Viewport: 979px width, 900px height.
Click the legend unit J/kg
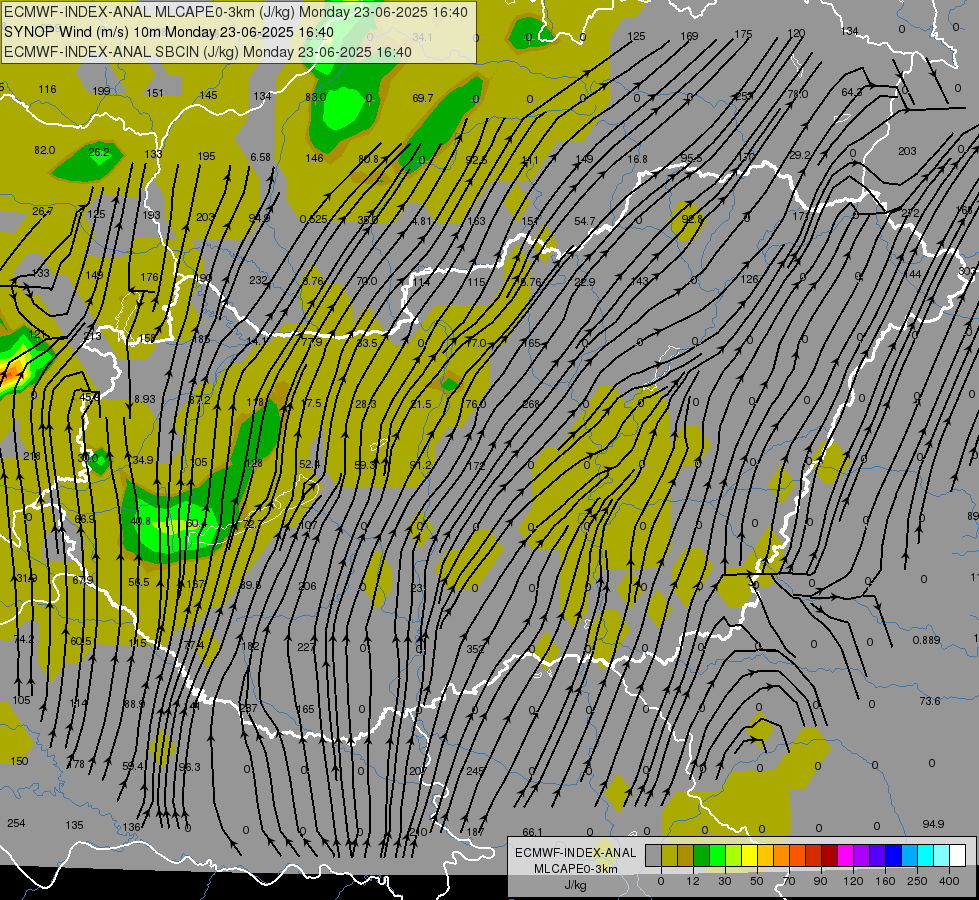pyautogui.click(x=575, y=885)
